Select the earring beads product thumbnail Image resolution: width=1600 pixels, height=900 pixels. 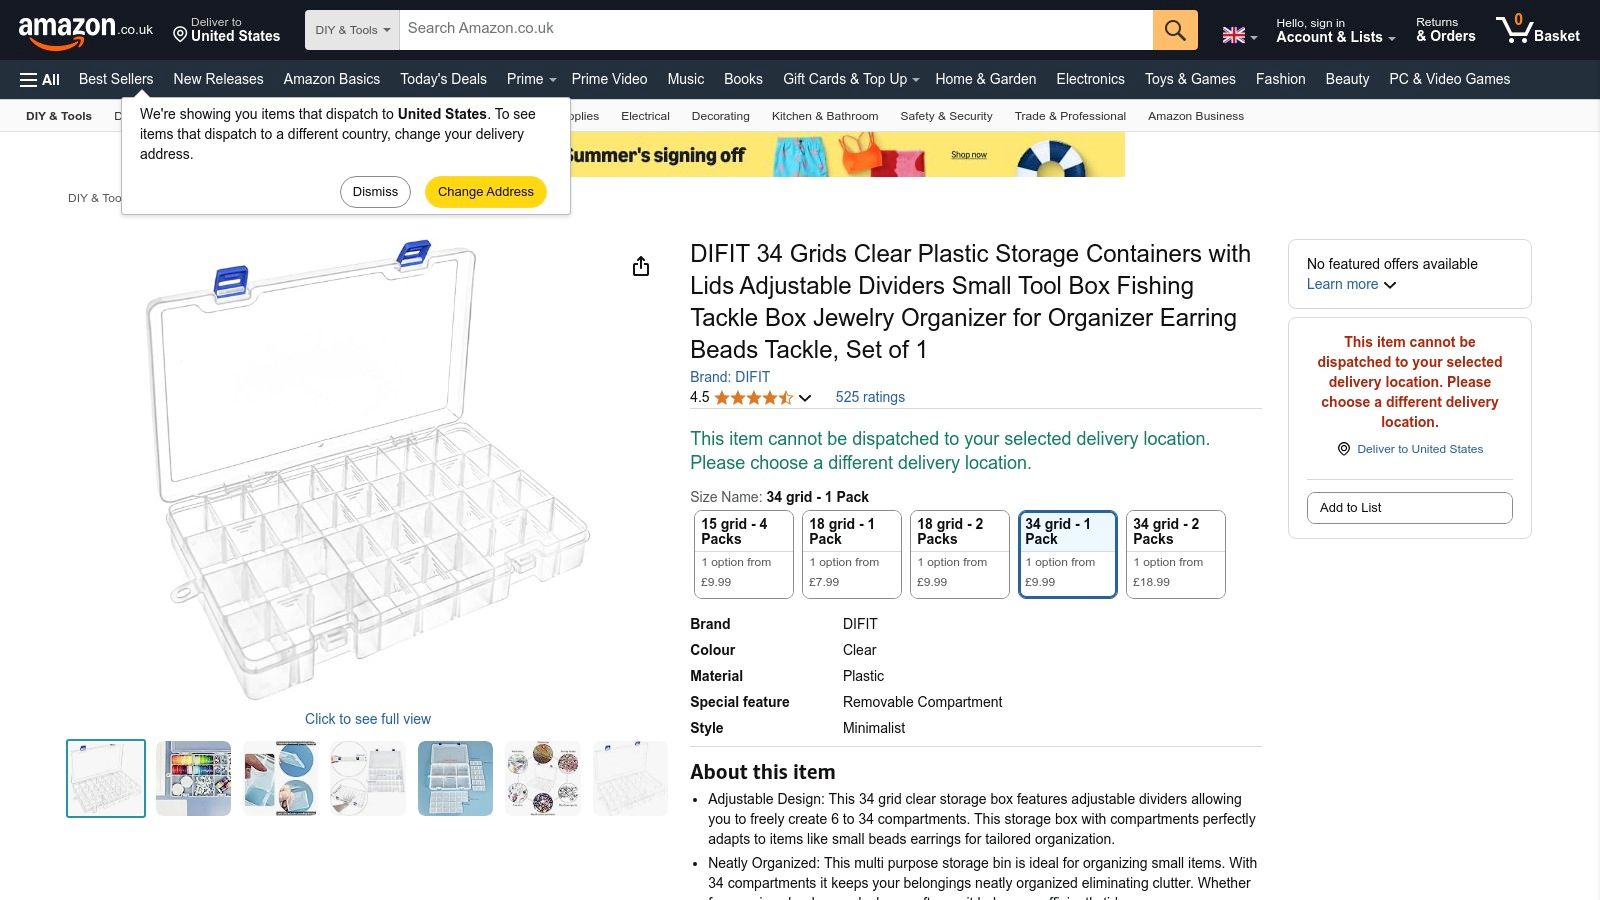[x=543, y=778]
